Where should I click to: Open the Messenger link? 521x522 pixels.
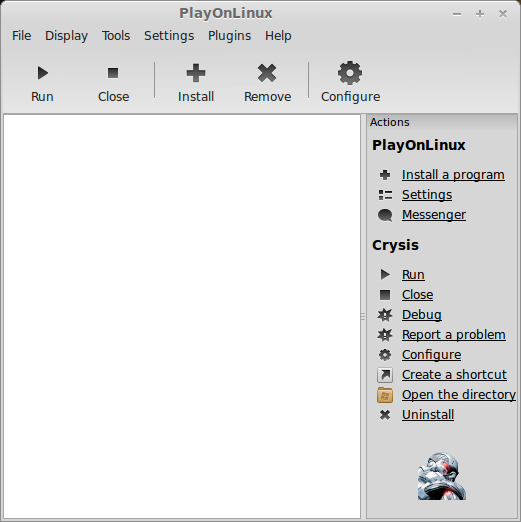coord(434,215)
